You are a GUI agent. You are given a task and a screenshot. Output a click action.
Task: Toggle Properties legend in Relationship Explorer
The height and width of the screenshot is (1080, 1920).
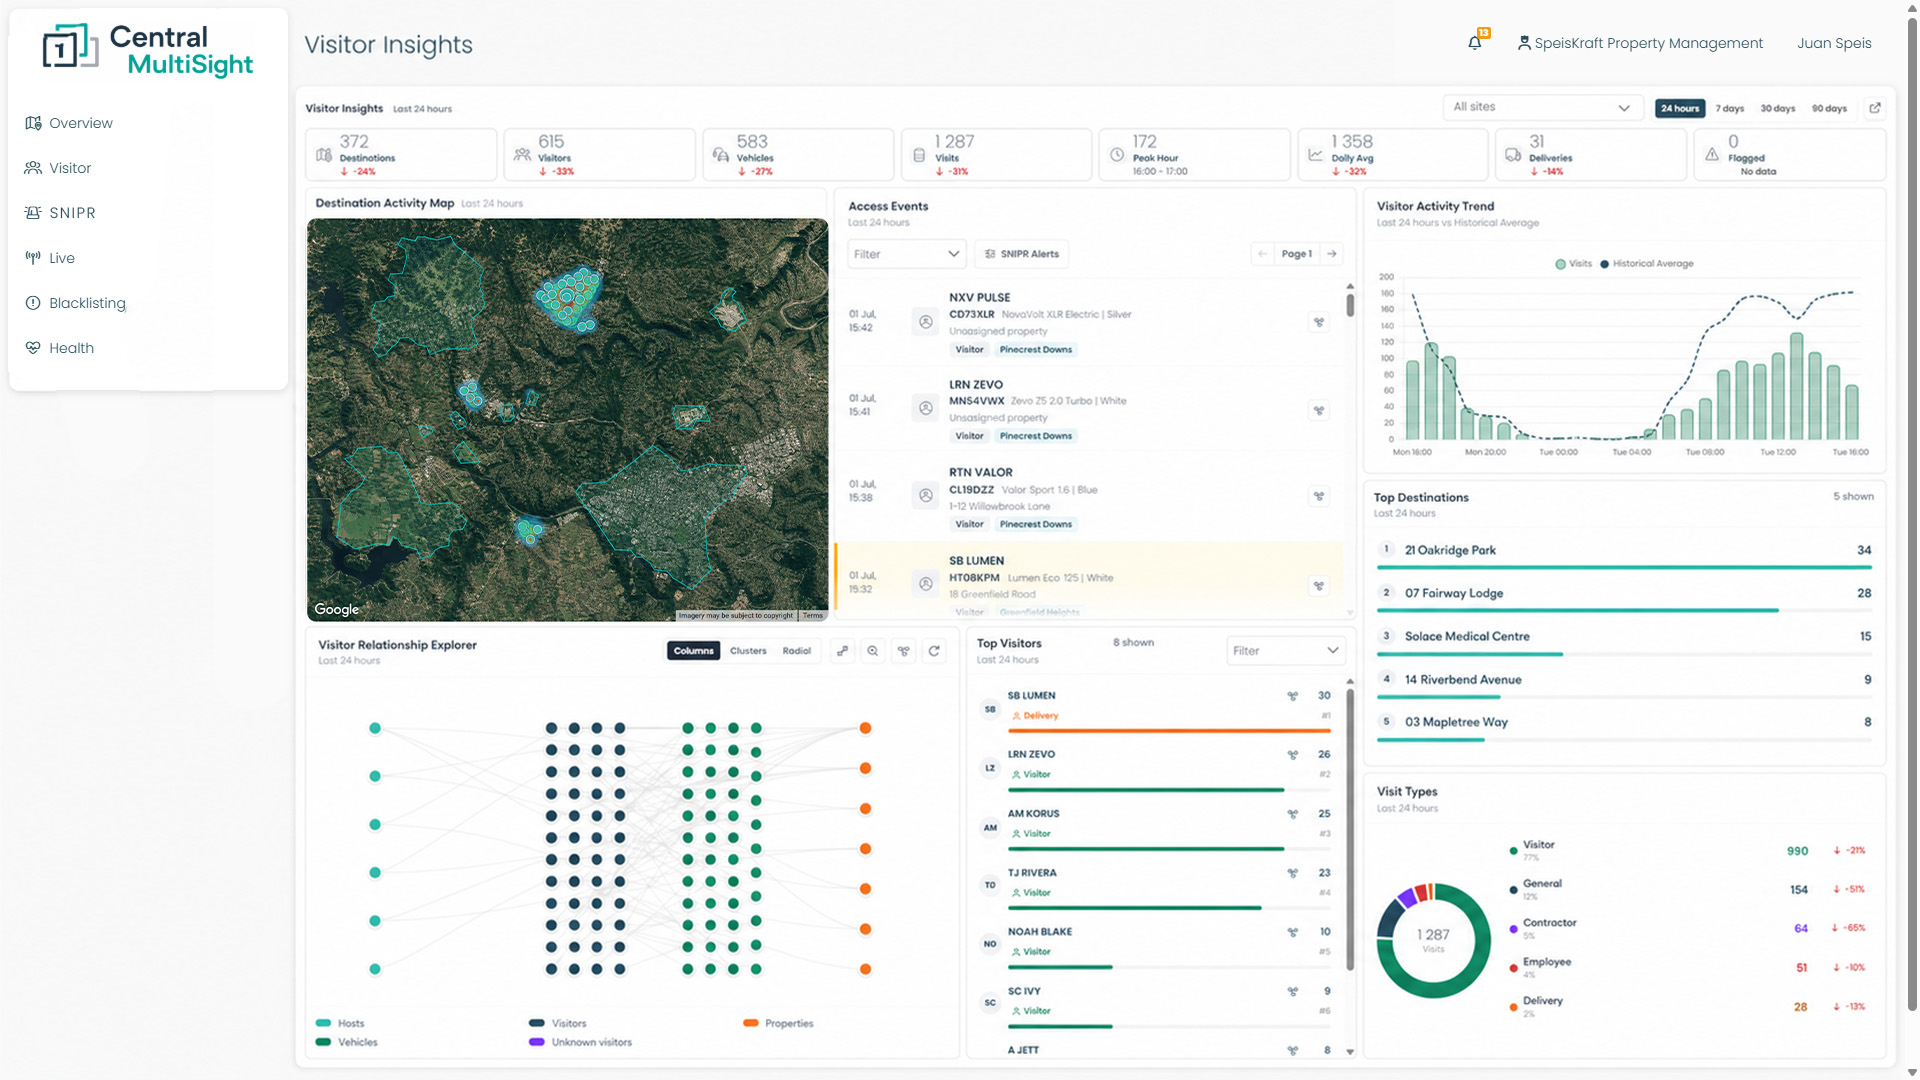pyautogui.click(x=778, y=1023)
